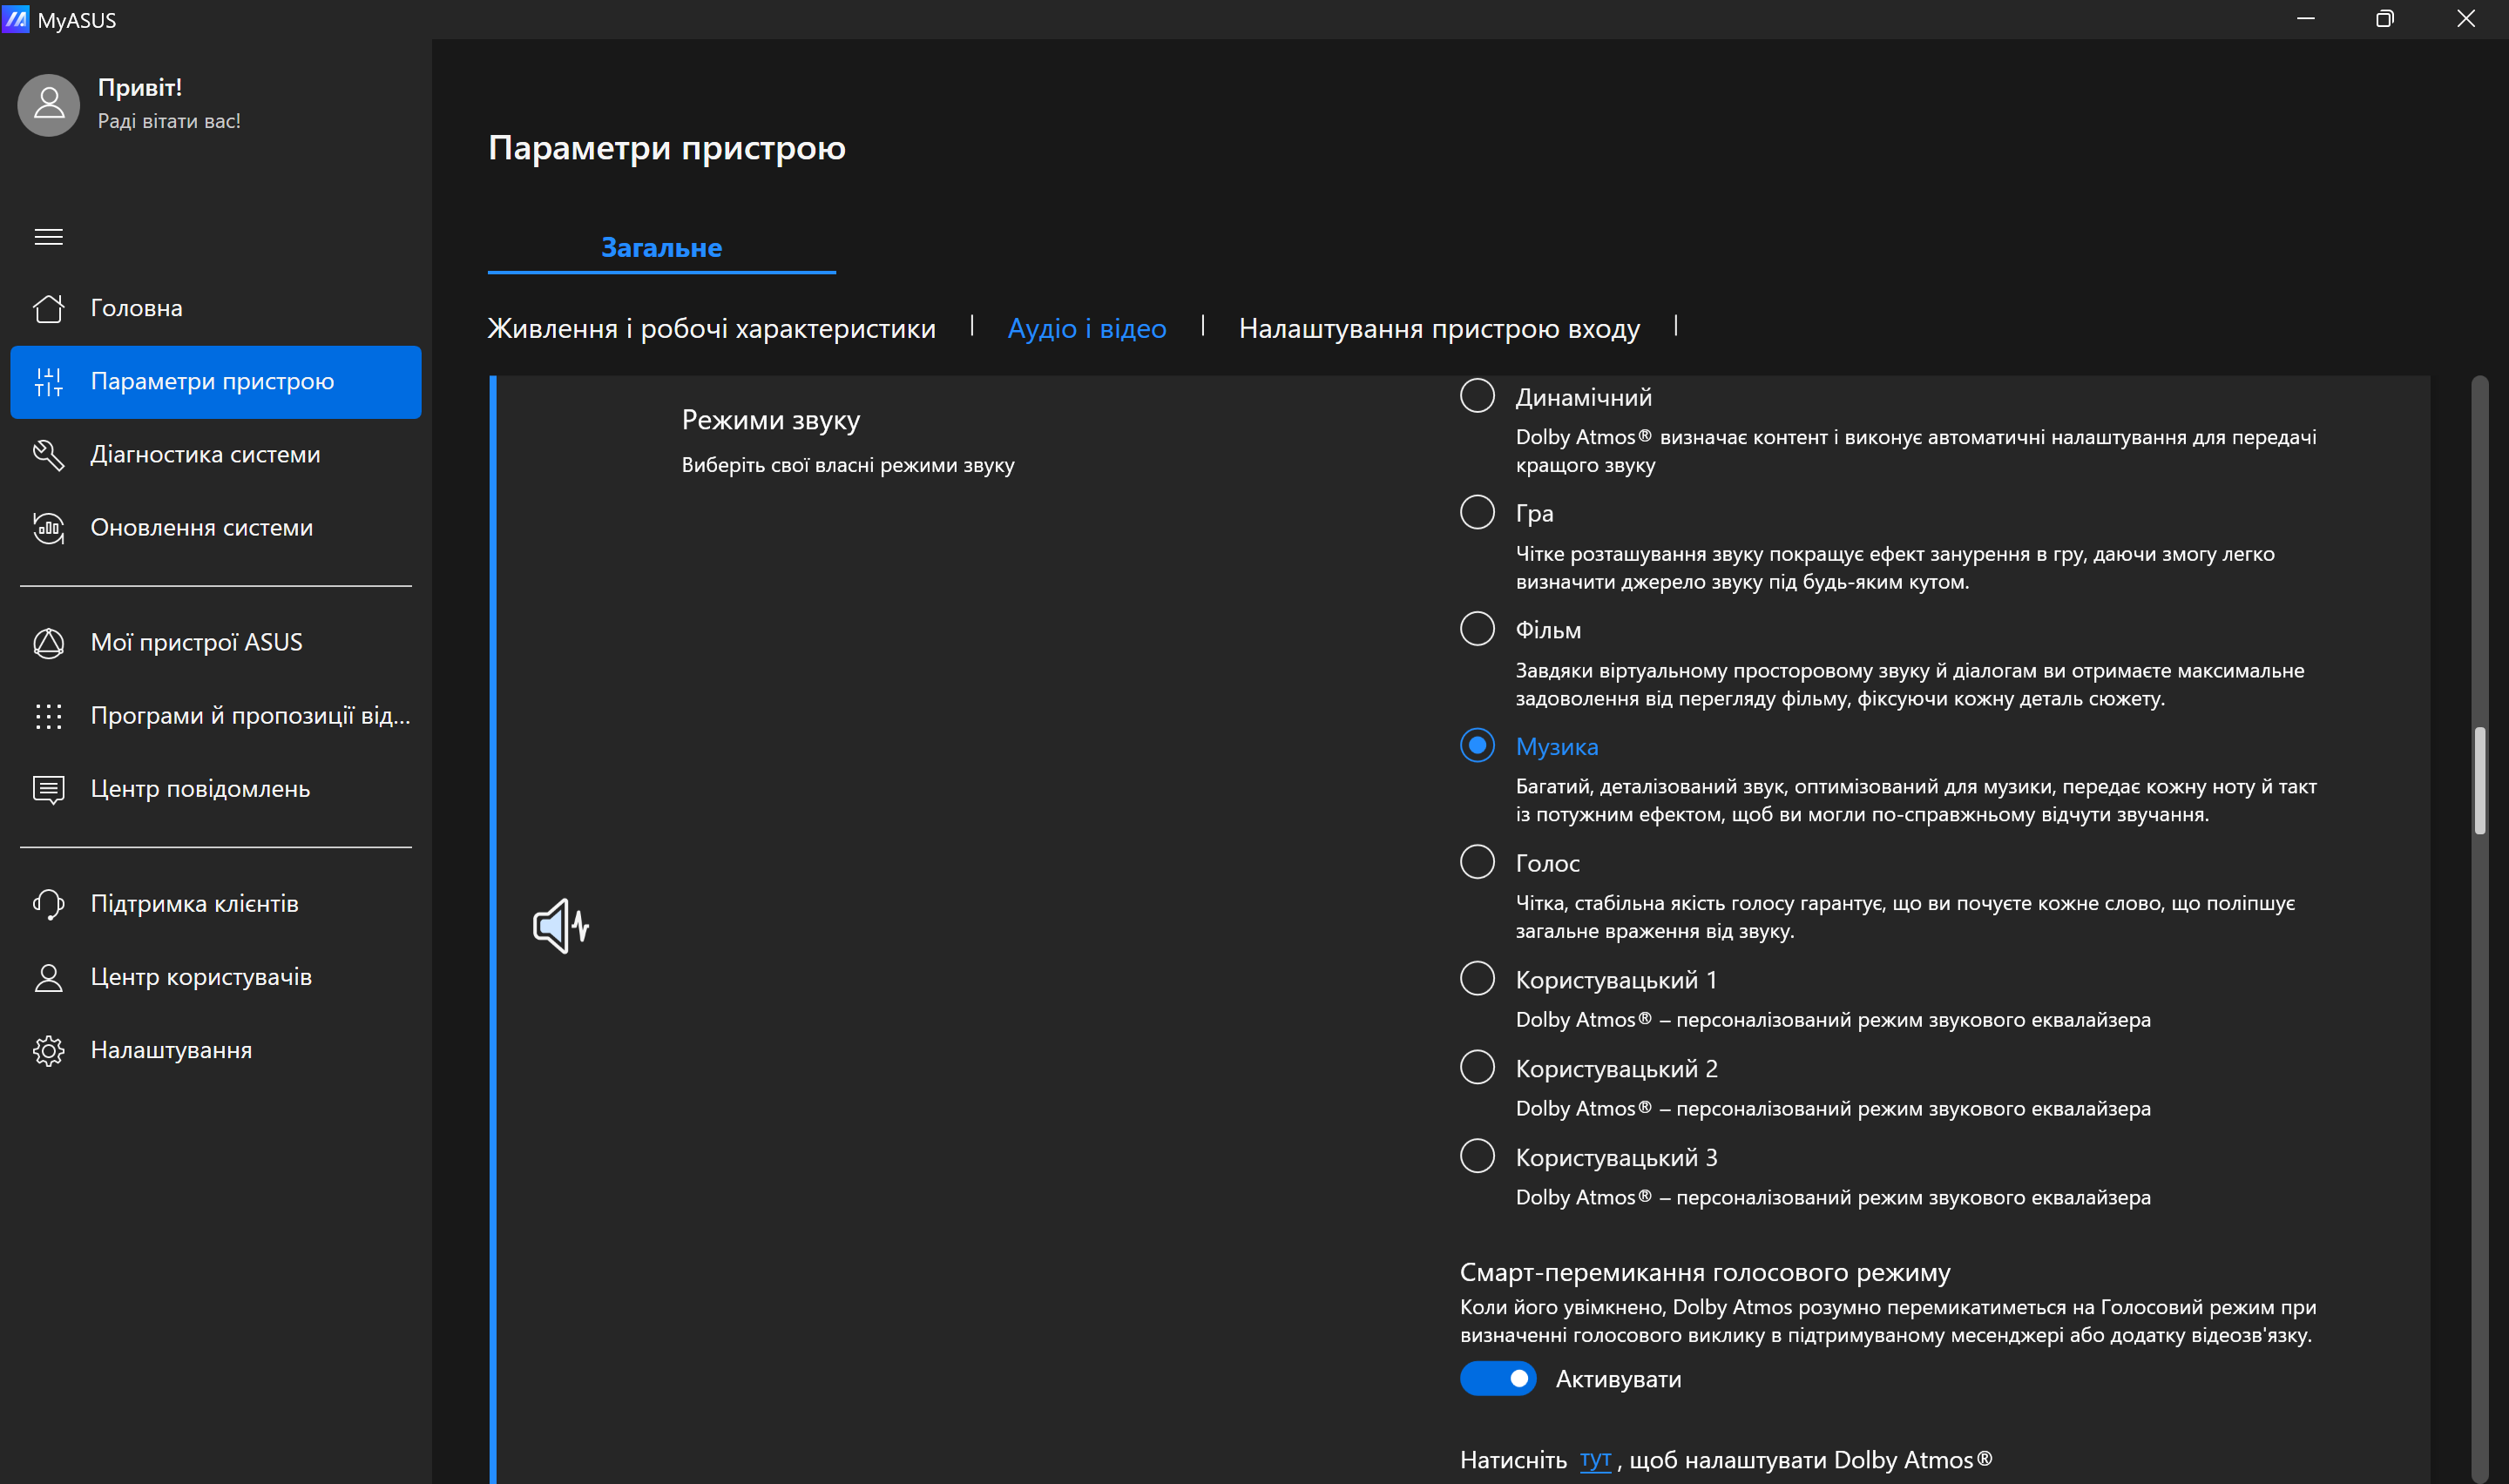Viewport: 2509px width, 1484px height.
Task: Click the Загальне tab
Action: [x=661, y=247]
